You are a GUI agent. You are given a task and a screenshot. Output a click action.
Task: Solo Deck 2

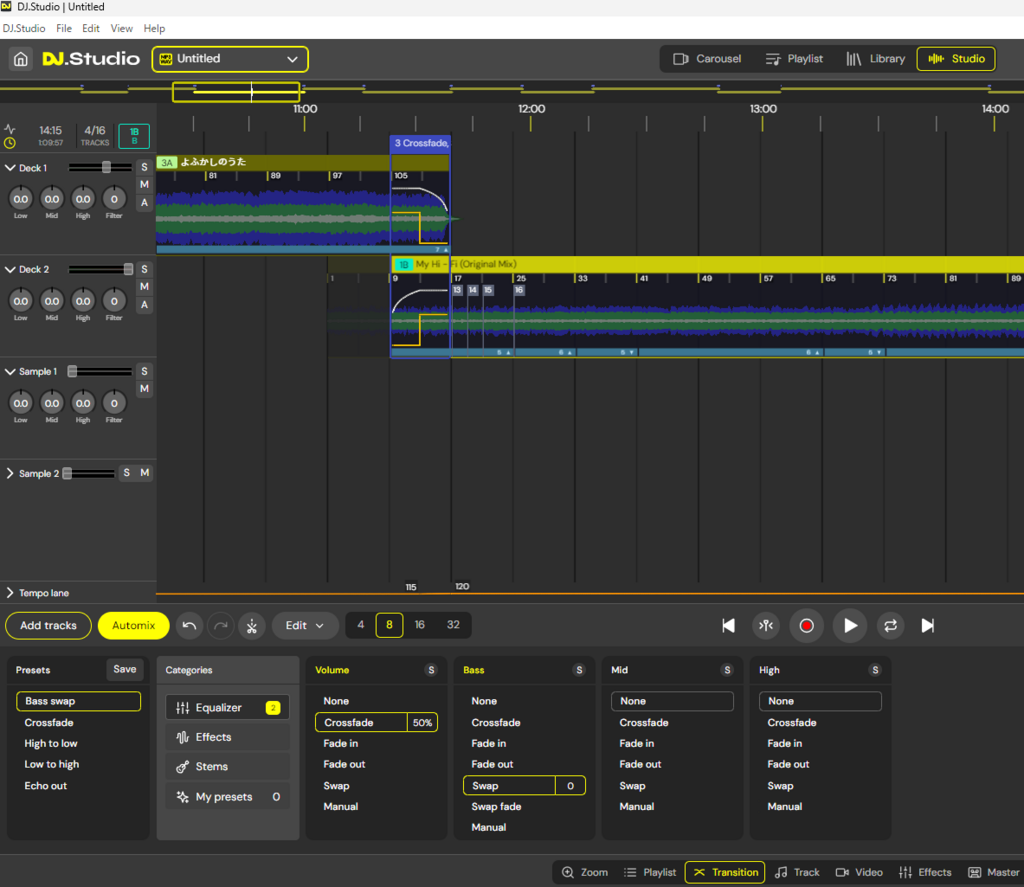(x=144, y=269)
